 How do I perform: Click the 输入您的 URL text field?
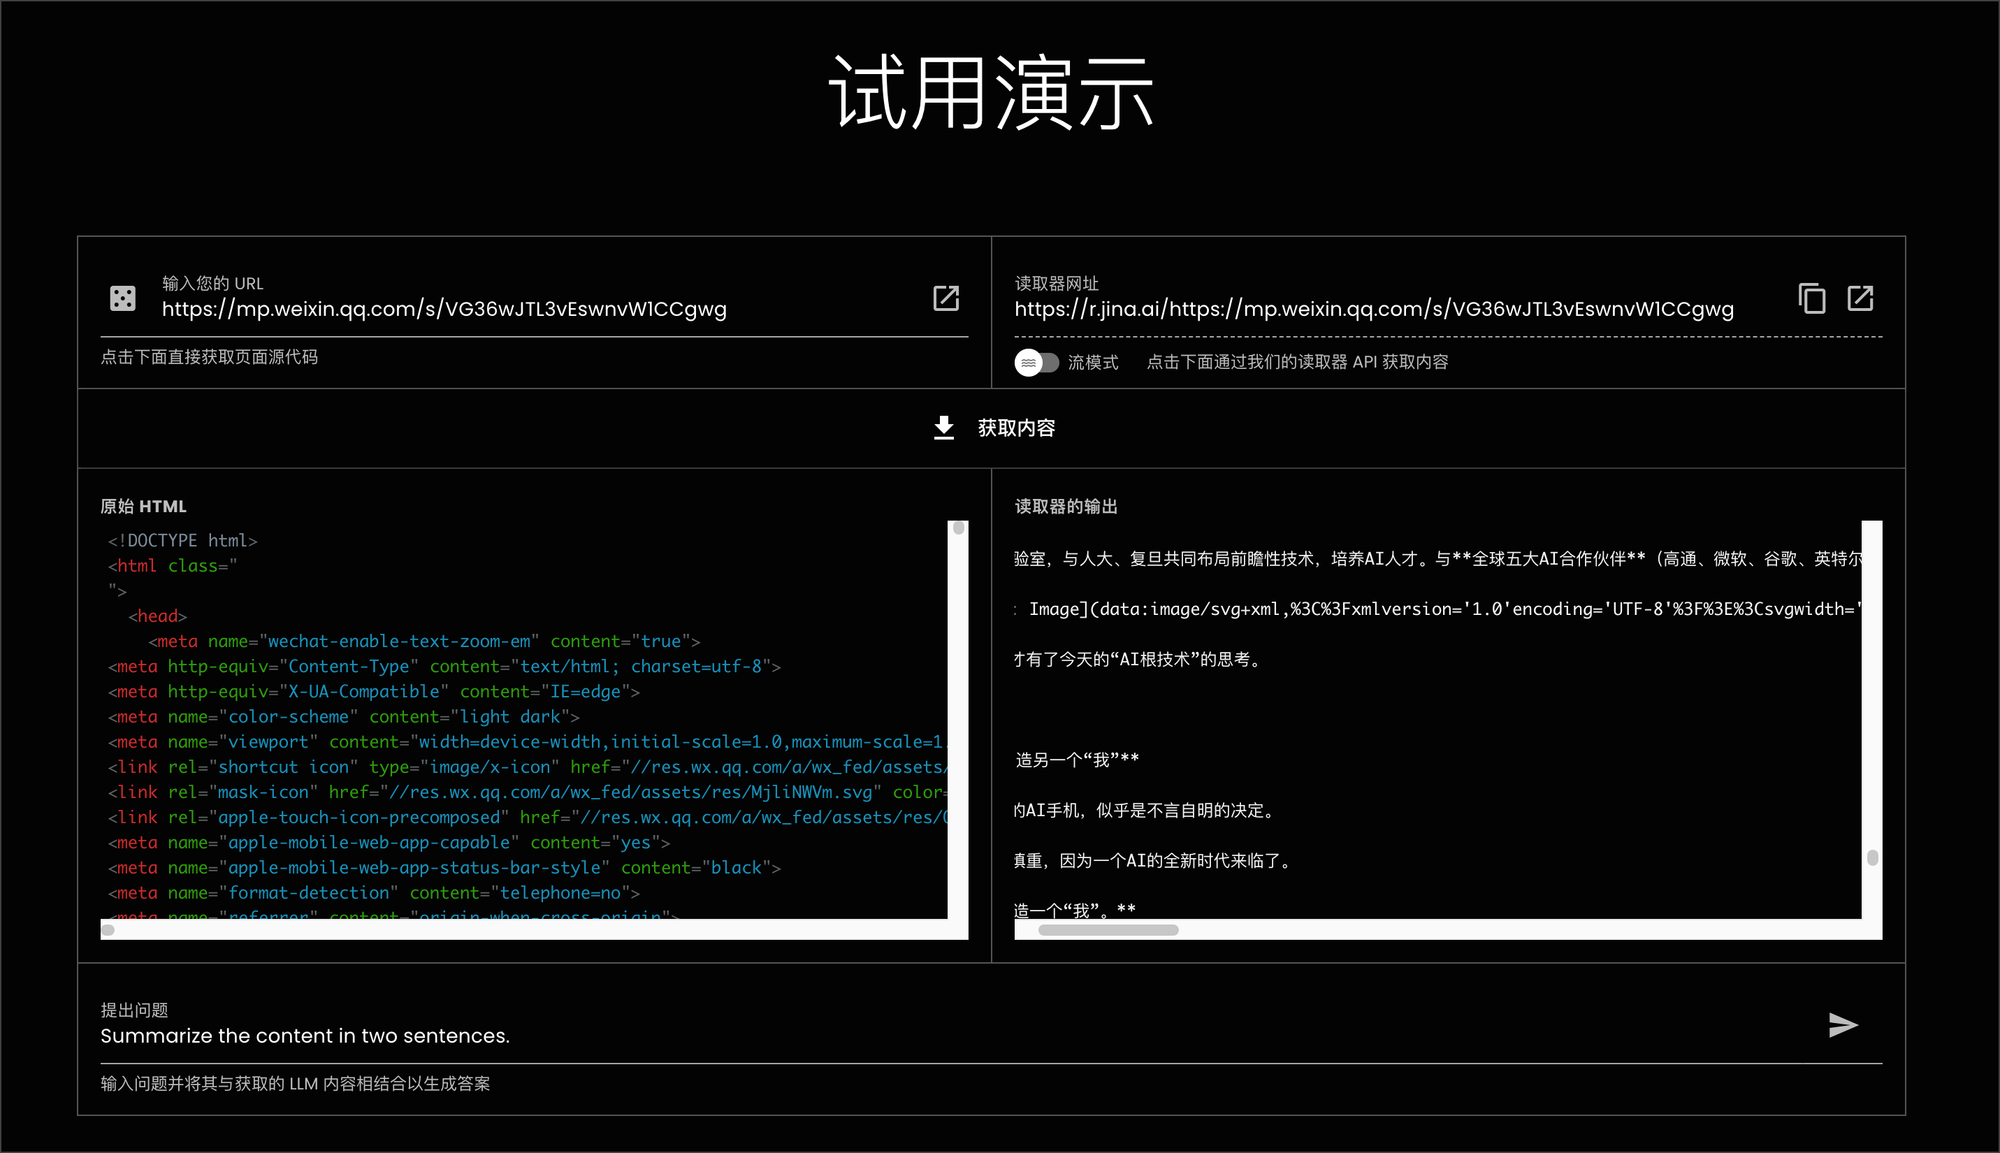point(450,308)
